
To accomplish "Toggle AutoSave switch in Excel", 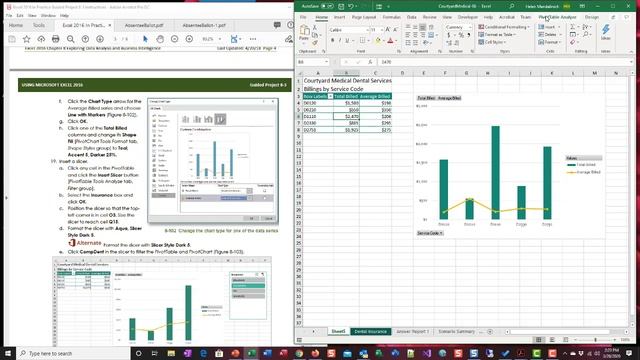I will coord(327,6).
